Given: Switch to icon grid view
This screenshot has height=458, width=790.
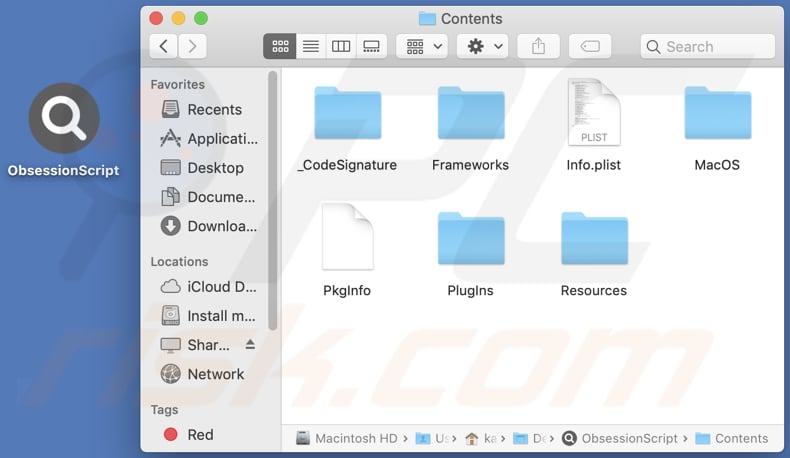Looking at the screenshot, I should 280,46.
